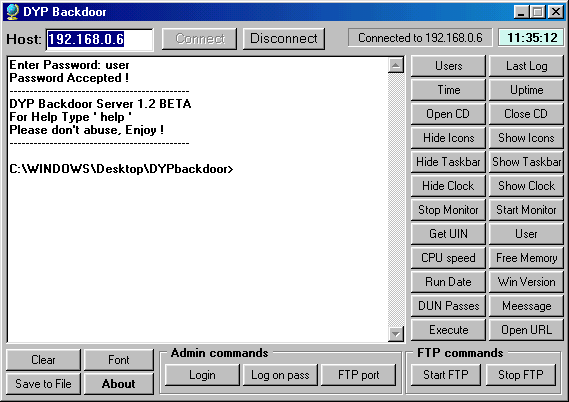Click the 'Enter Password: user' line
The width and height of the screenshot is (569, 402).
tap(69, 65)
